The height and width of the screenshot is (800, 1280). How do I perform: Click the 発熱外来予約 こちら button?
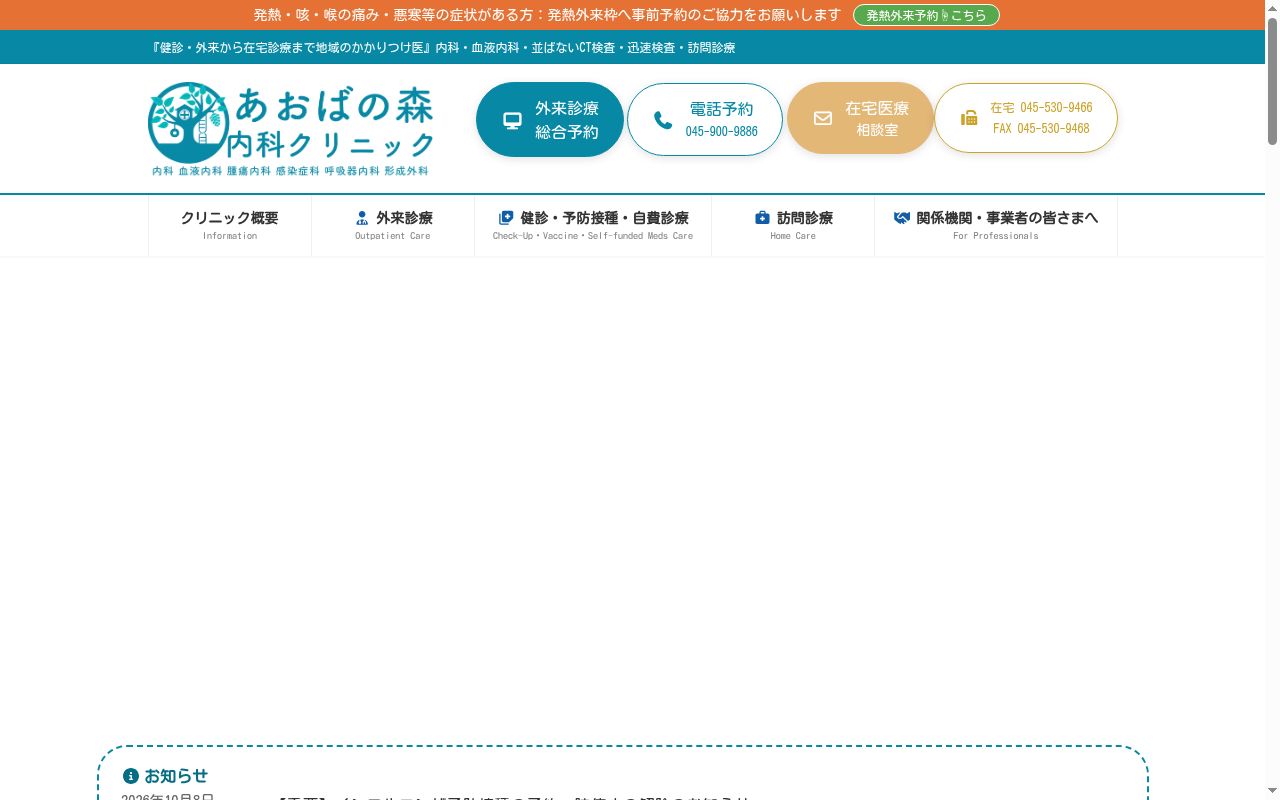pyautogui.click(x=926, y=15)
